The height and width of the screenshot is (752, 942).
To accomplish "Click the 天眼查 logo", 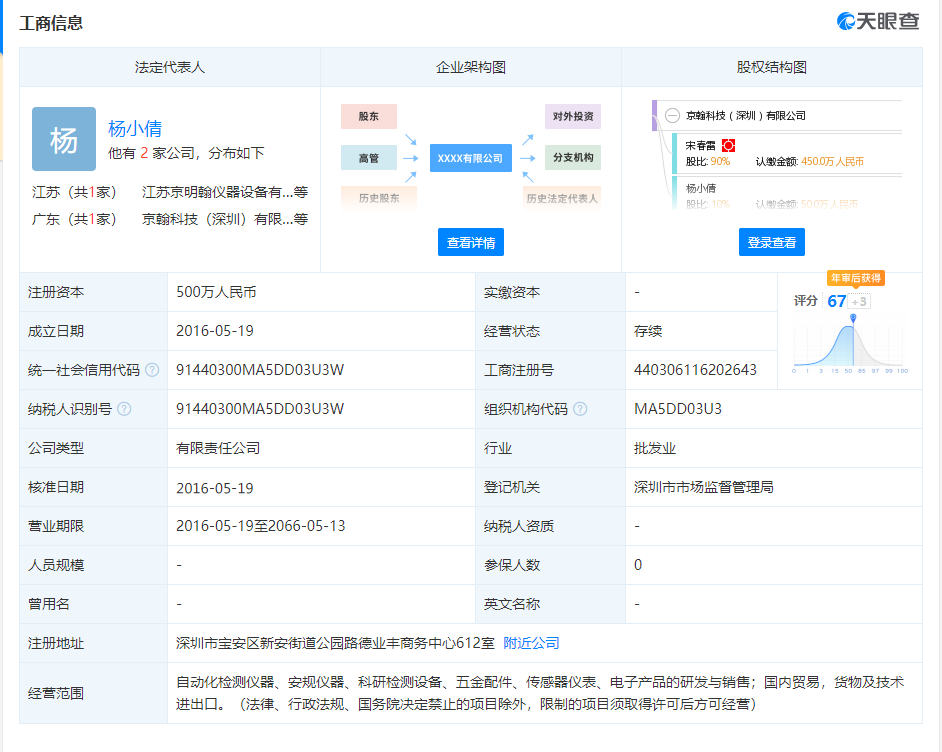I will pos(878,21).
